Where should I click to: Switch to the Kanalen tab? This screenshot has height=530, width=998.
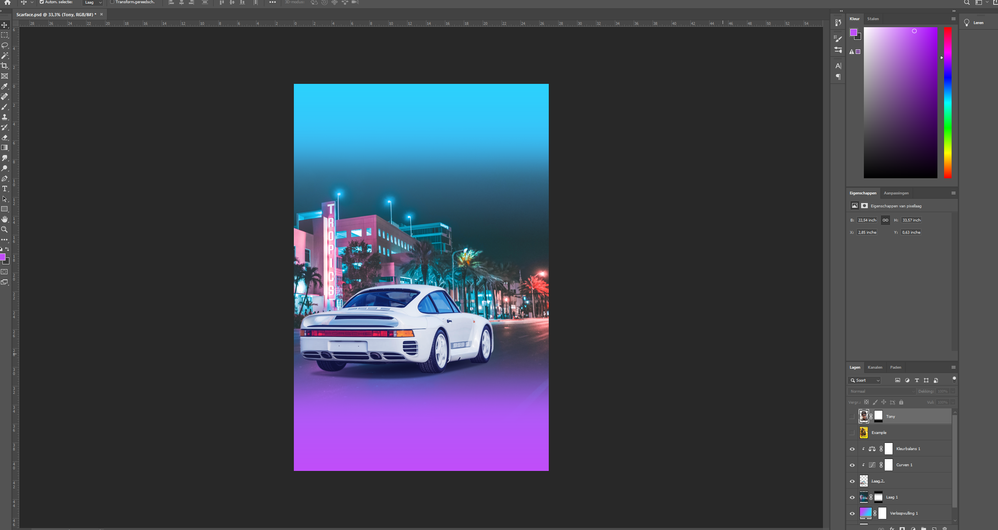click(875, 367)
